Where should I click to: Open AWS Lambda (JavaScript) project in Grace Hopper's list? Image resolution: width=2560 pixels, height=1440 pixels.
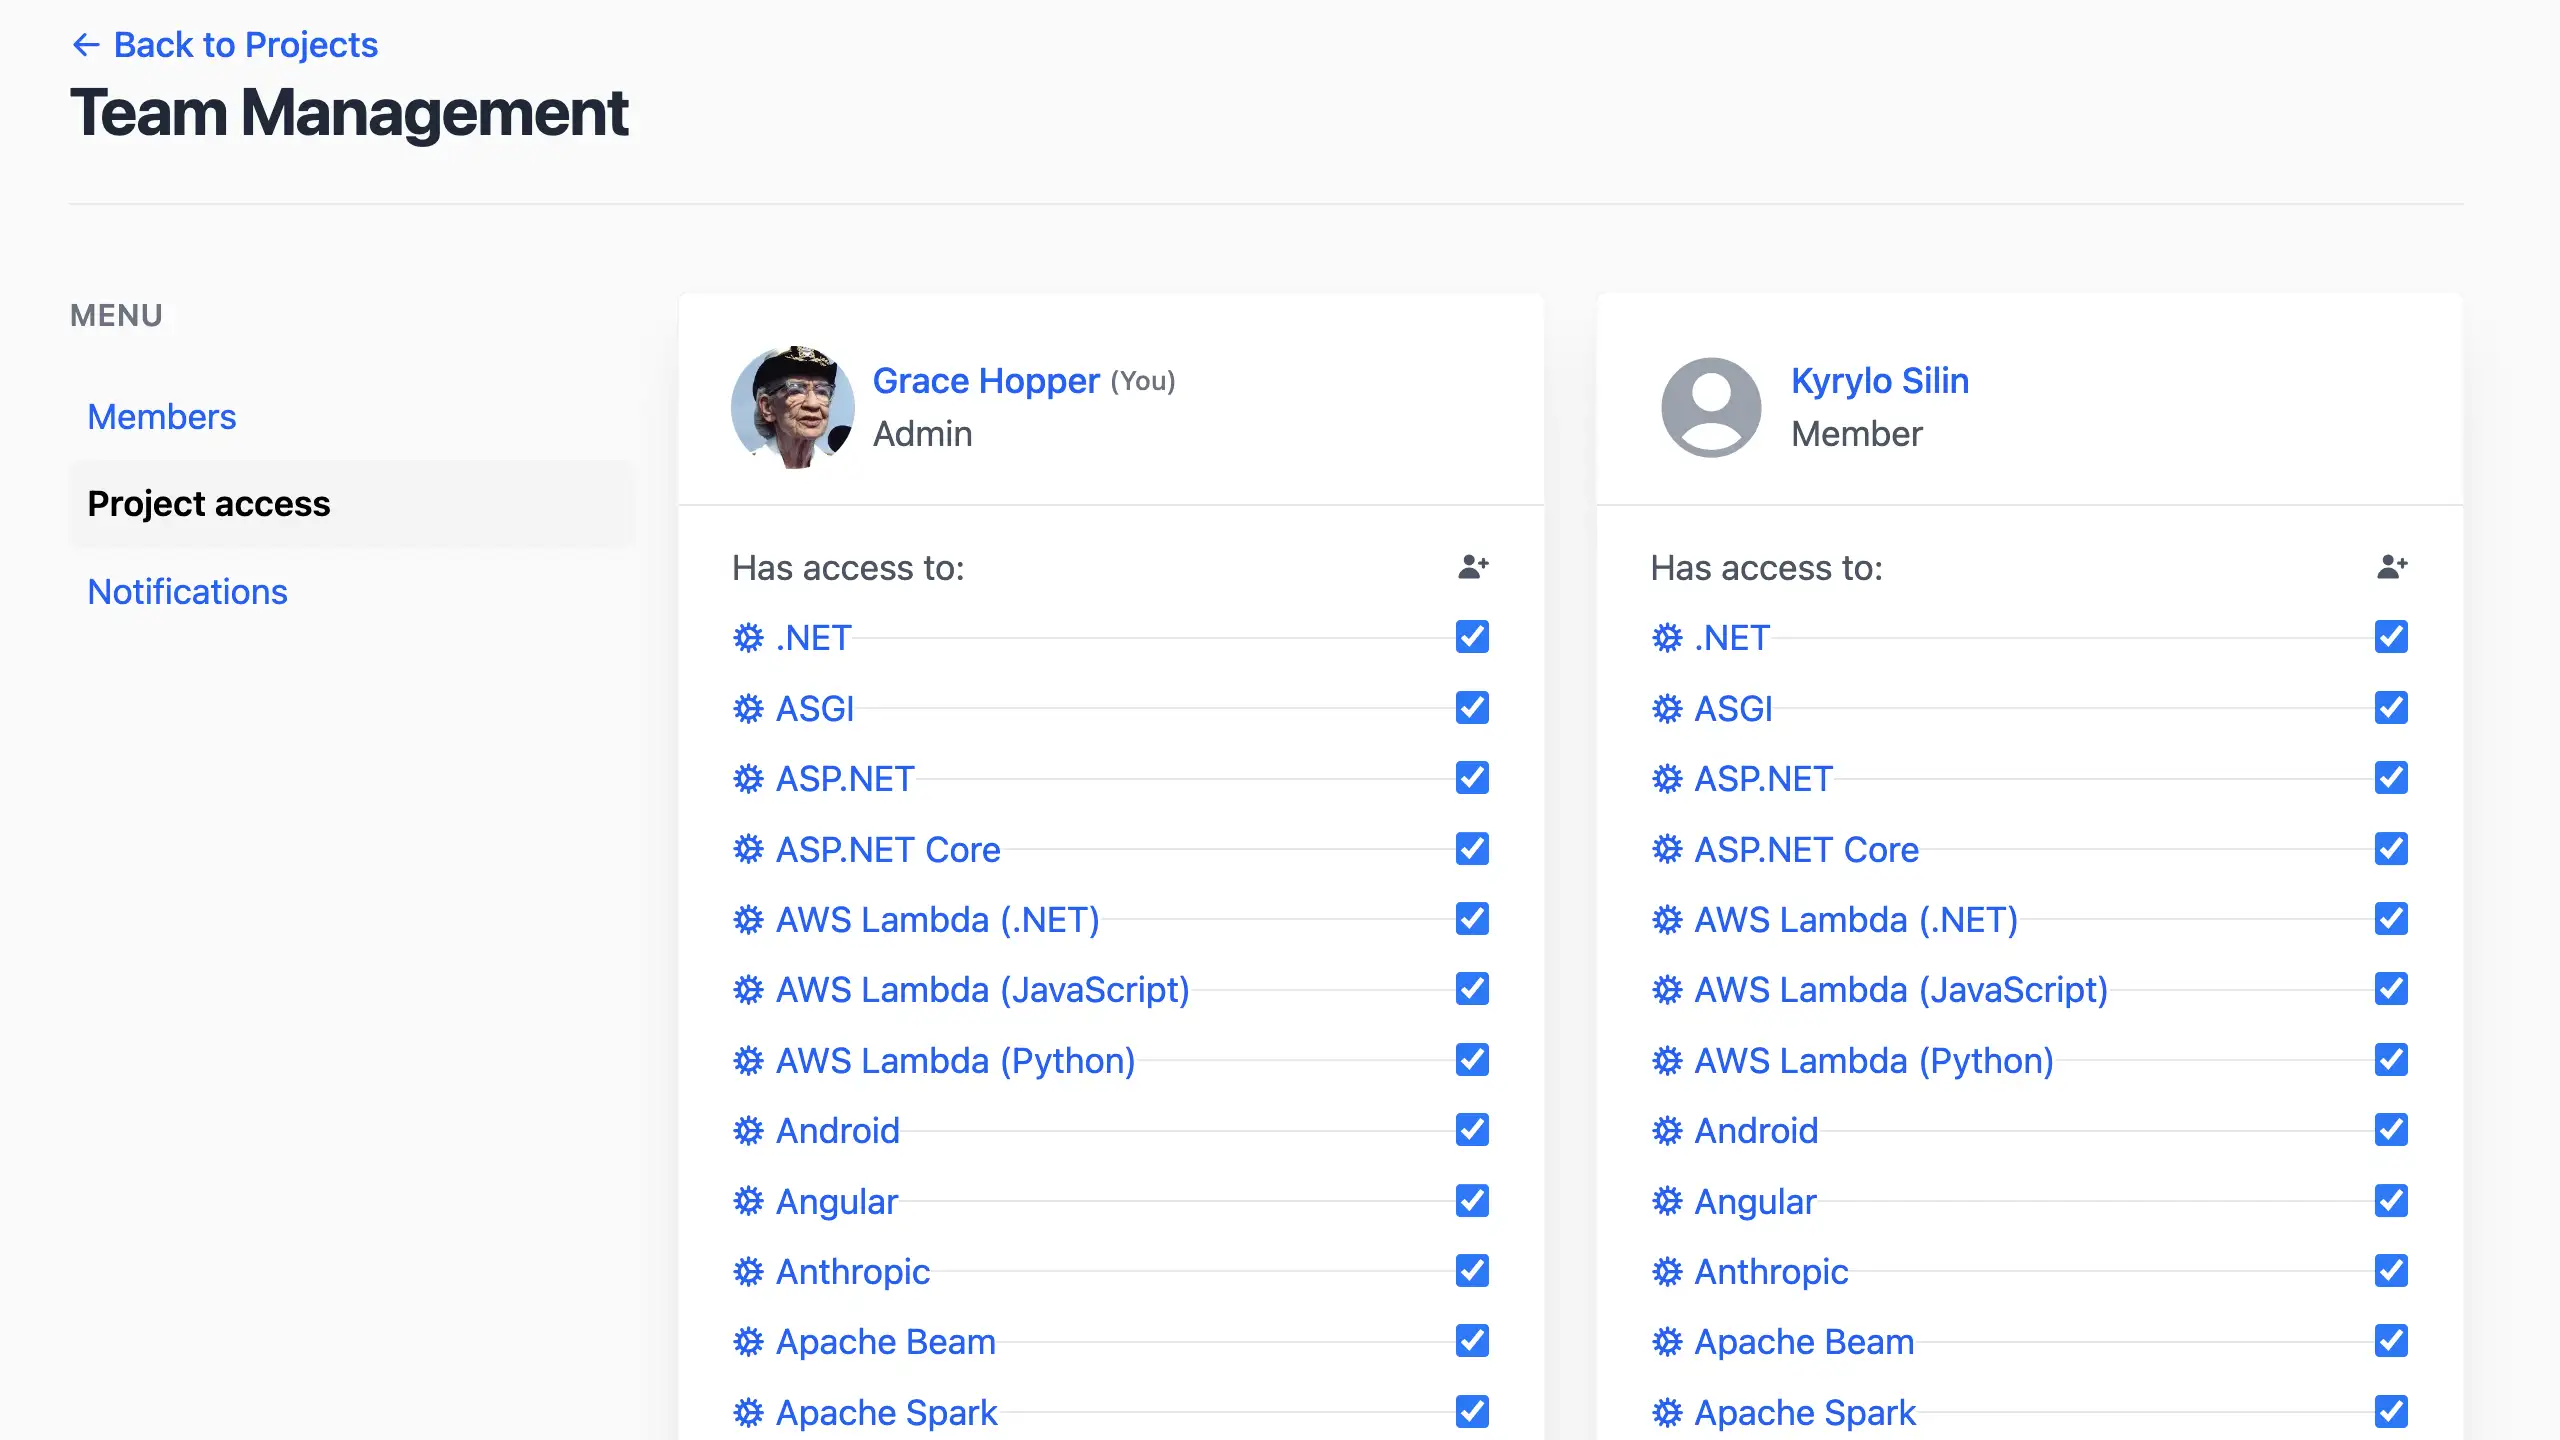[x=982, y=990]
